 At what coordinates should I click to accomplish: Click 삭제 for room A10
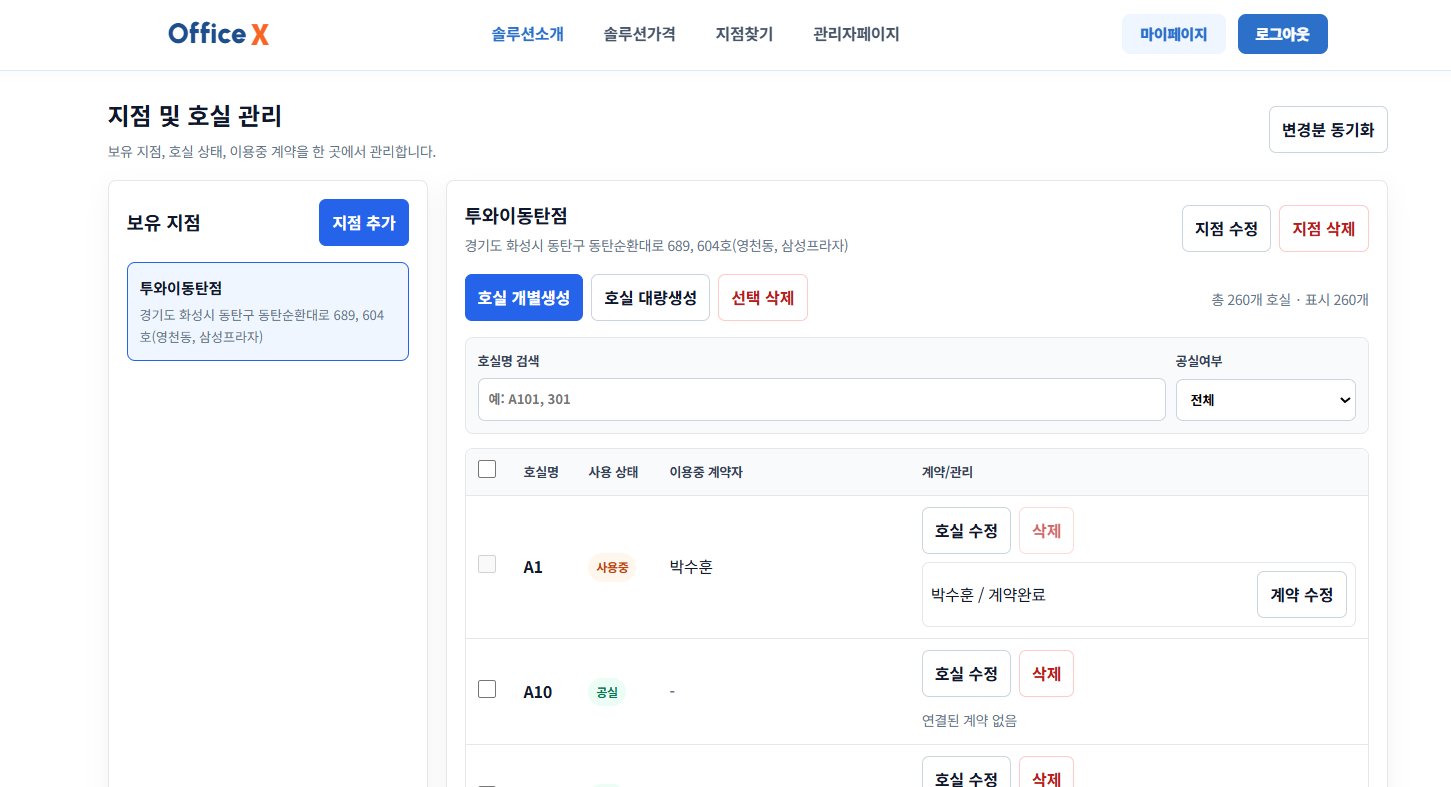point(1046,674)
